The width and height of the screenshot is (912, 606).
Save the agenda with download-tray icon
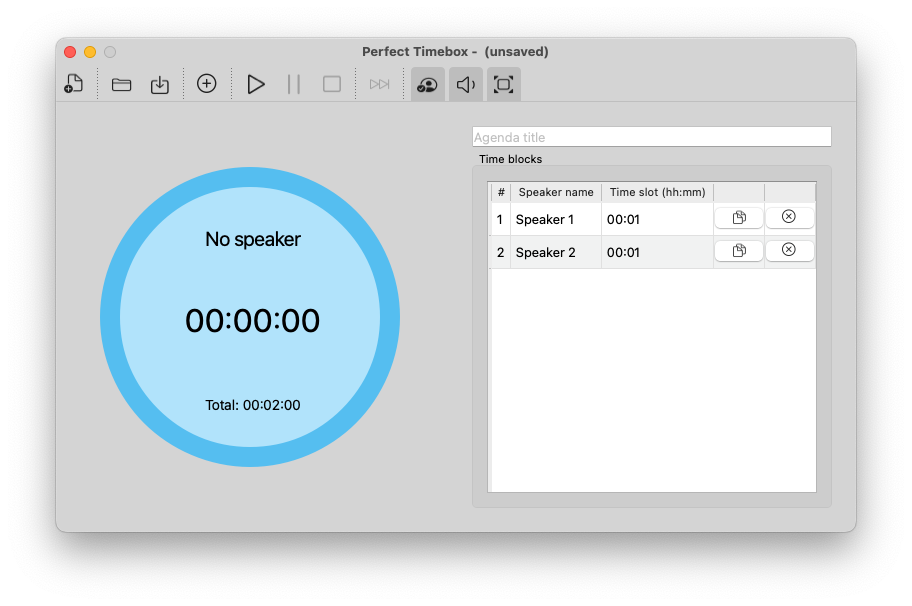pos(159,85)
